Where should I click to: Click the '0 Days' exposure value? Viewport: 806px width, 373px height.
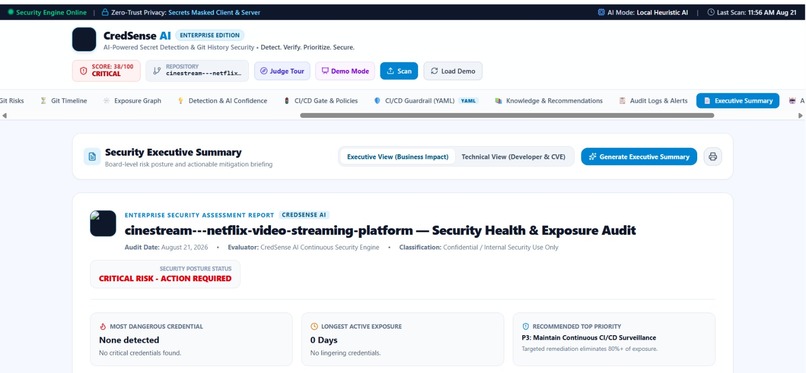point(324,340)
